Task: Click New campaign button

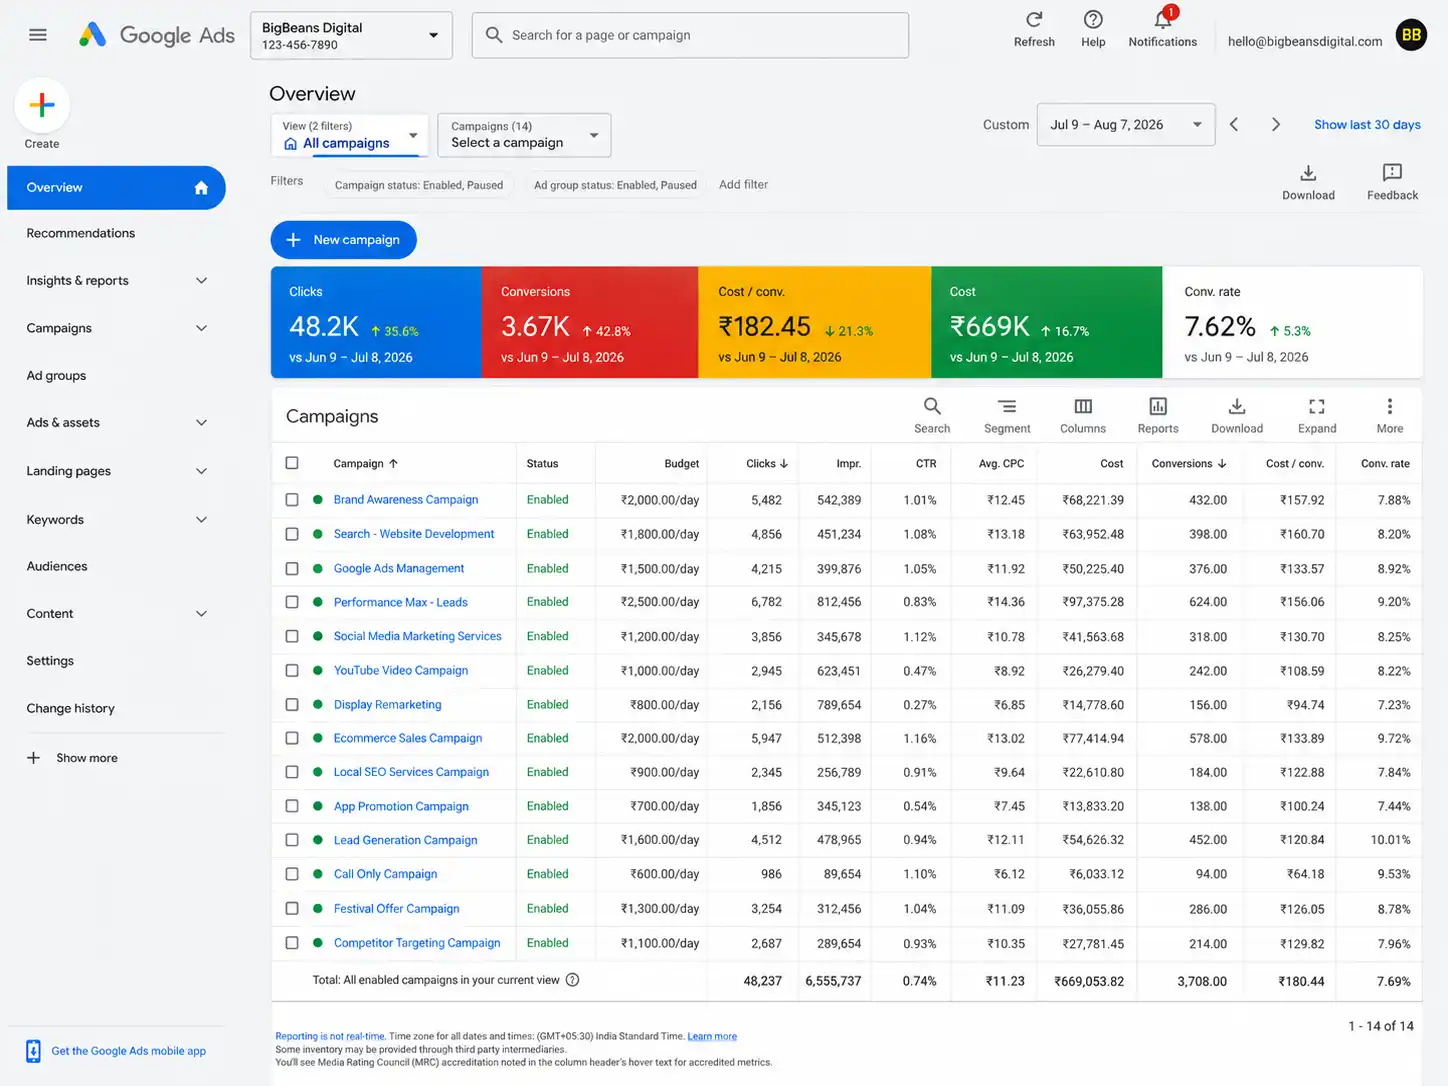Action: click(x=343, y=240)
